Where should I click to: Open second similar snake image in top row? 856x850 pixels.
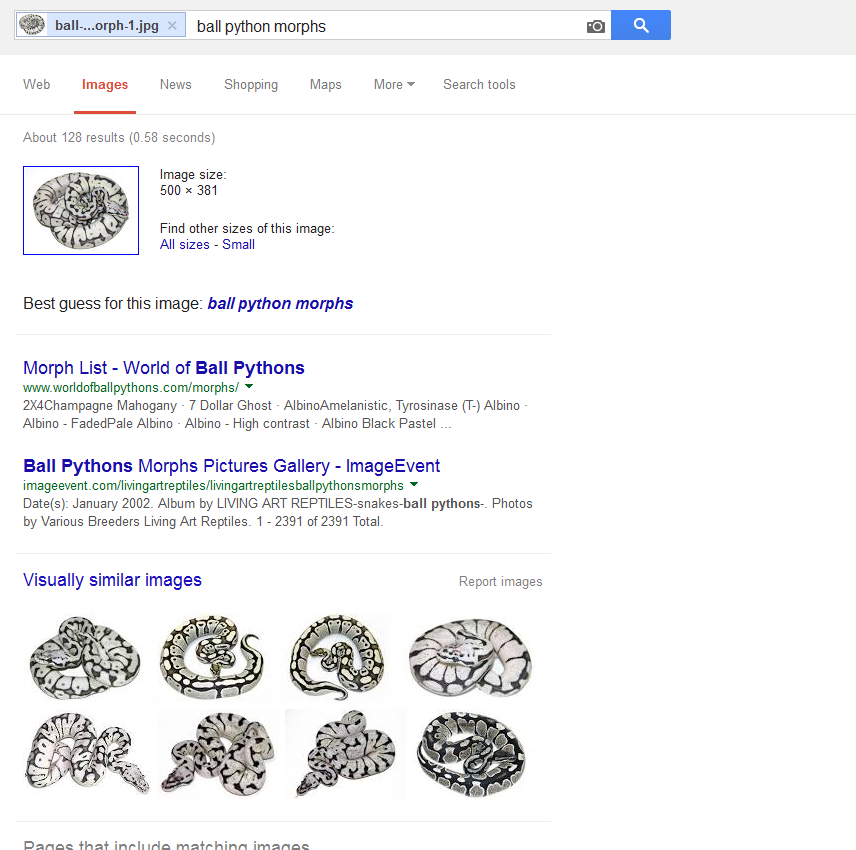point(212,657)
